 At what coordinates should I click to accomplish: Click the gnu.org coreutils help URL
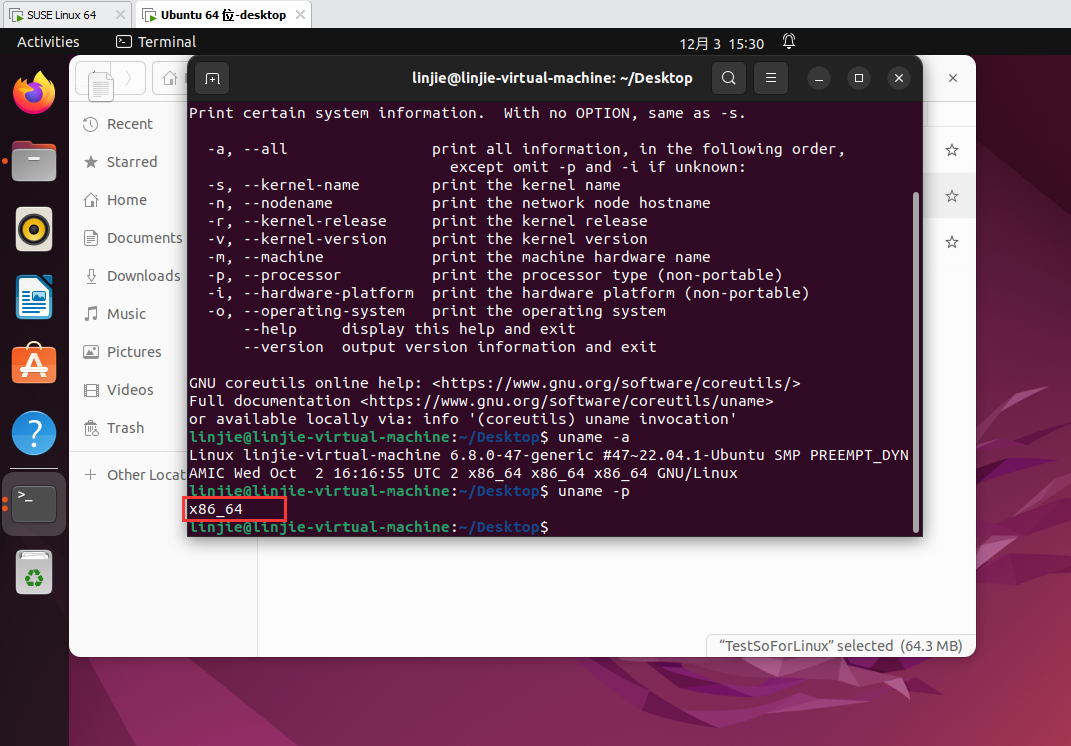click(x=615, y=383)
